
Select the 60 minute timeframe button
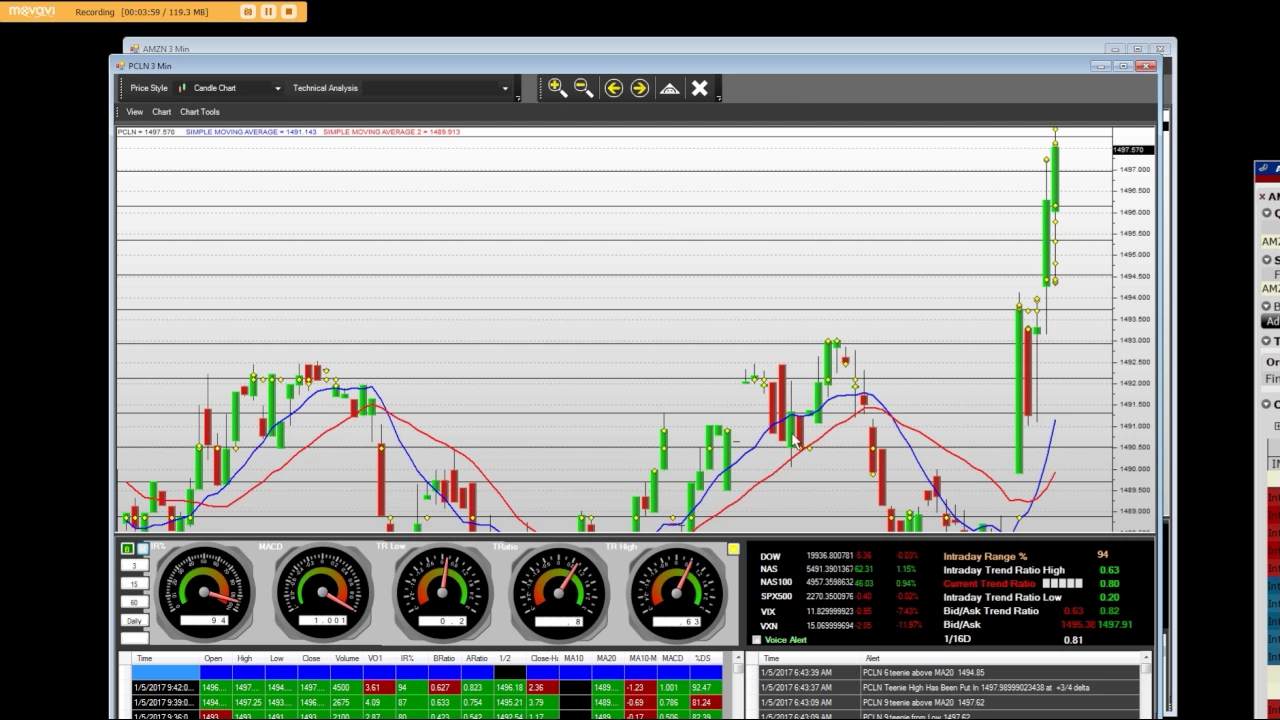134,602
